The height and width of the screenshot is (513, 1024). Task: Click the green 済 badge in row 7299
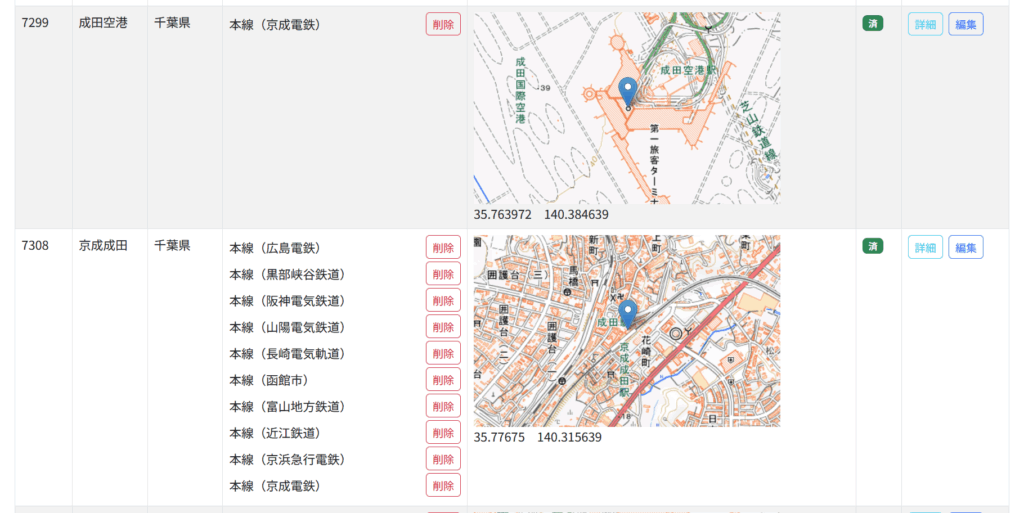pyautogui.click(x=872, y=23)
